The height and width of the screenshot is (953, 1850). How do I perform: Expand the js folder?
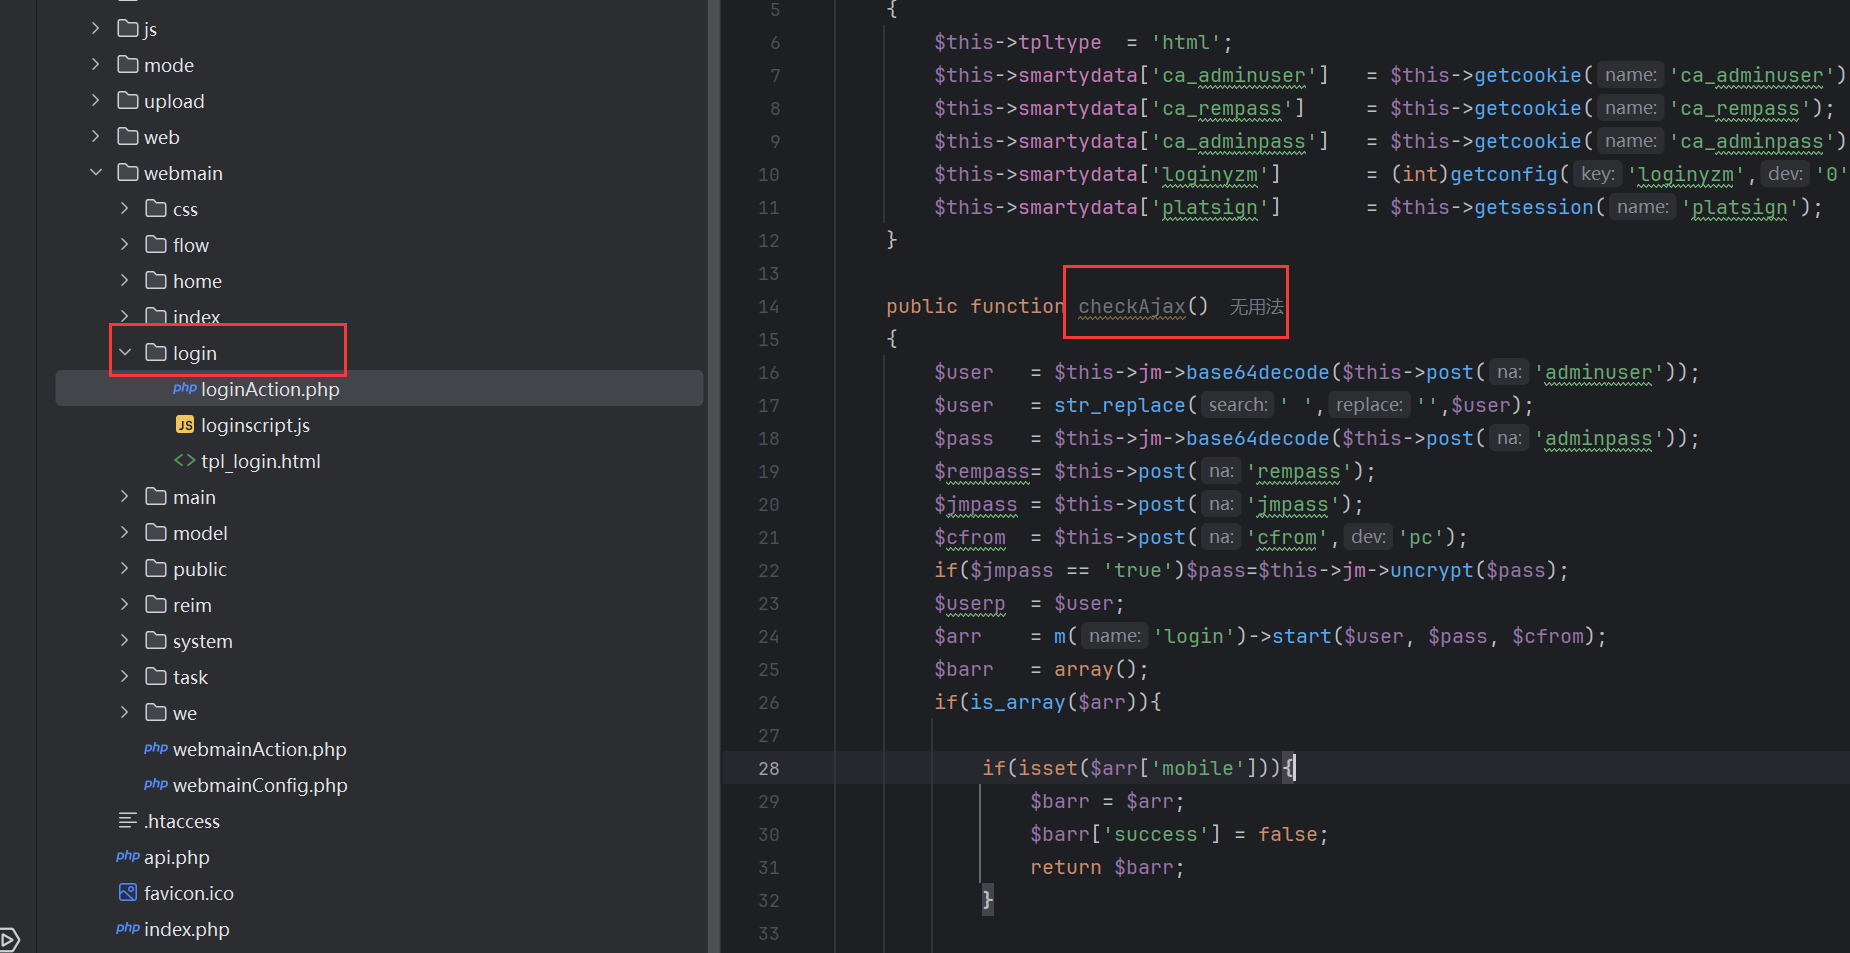(x=96, y=28)
